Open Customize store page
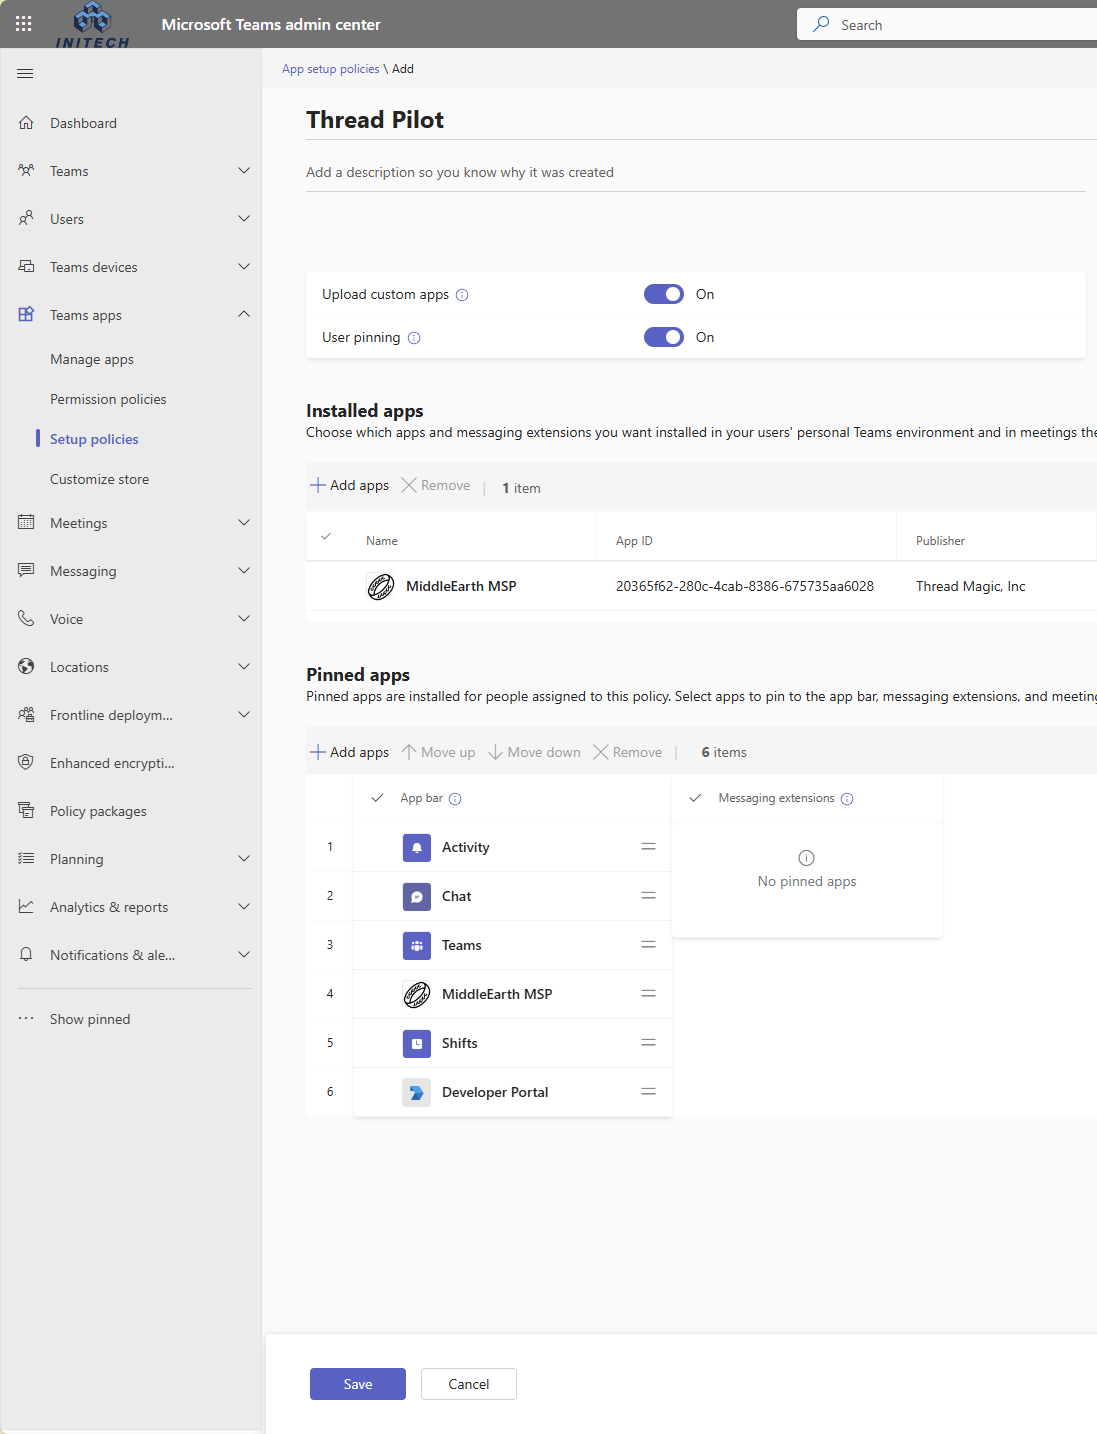The image size is (1097, 1434). (x=99, y=480)
